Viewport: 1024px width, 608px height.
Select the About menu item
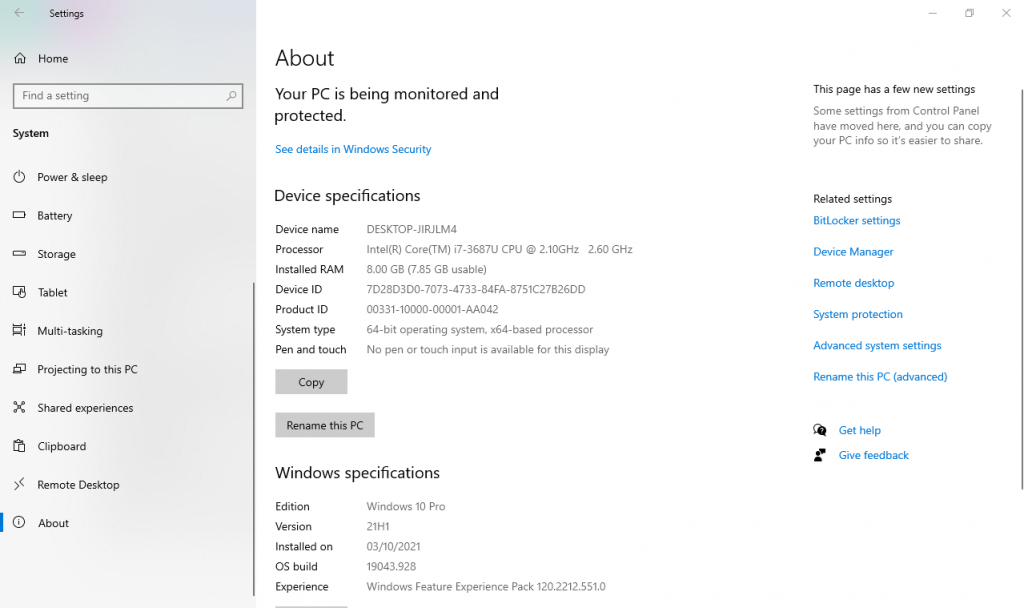(53, 523)
